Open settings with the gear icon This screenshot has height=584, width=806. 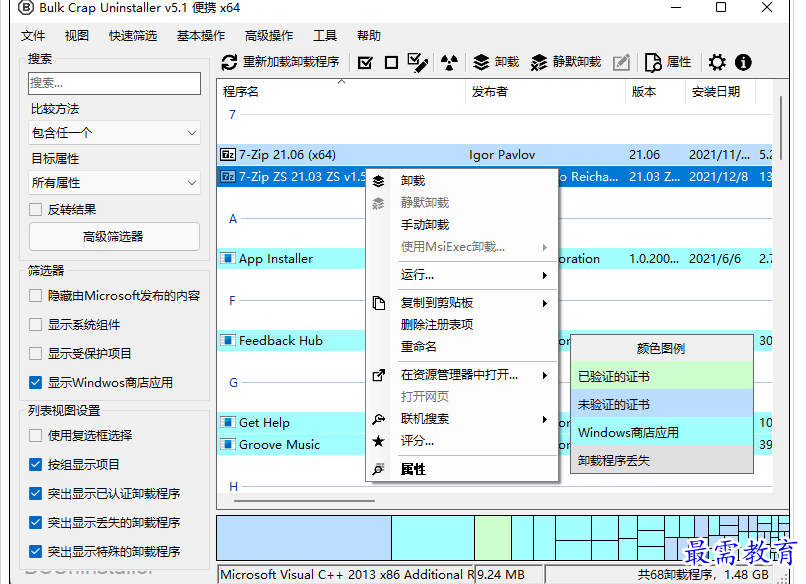tap(717, 62)
